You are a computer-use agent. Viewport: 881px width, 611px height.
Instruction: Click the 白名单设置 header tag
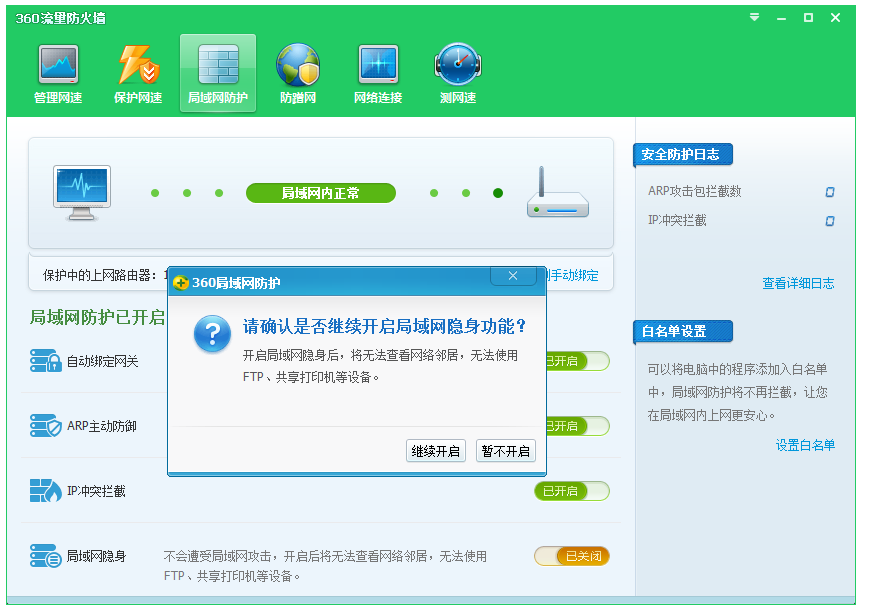pyautogui.click(x=683, y=332)
